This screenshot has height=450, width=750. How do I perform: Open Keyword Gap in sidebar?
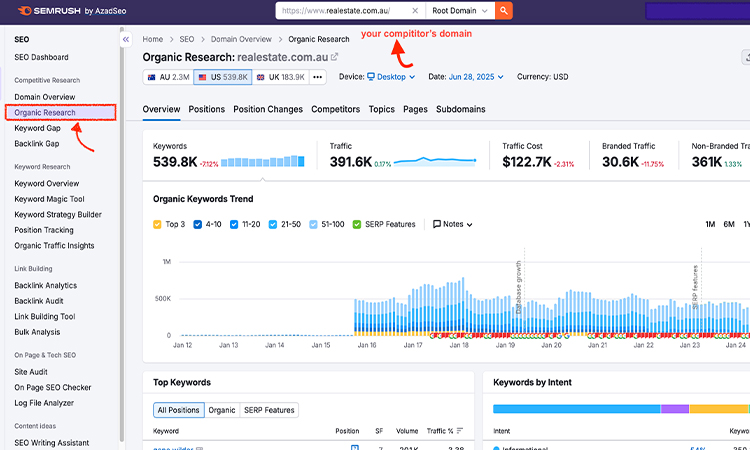tap(37, 128)
